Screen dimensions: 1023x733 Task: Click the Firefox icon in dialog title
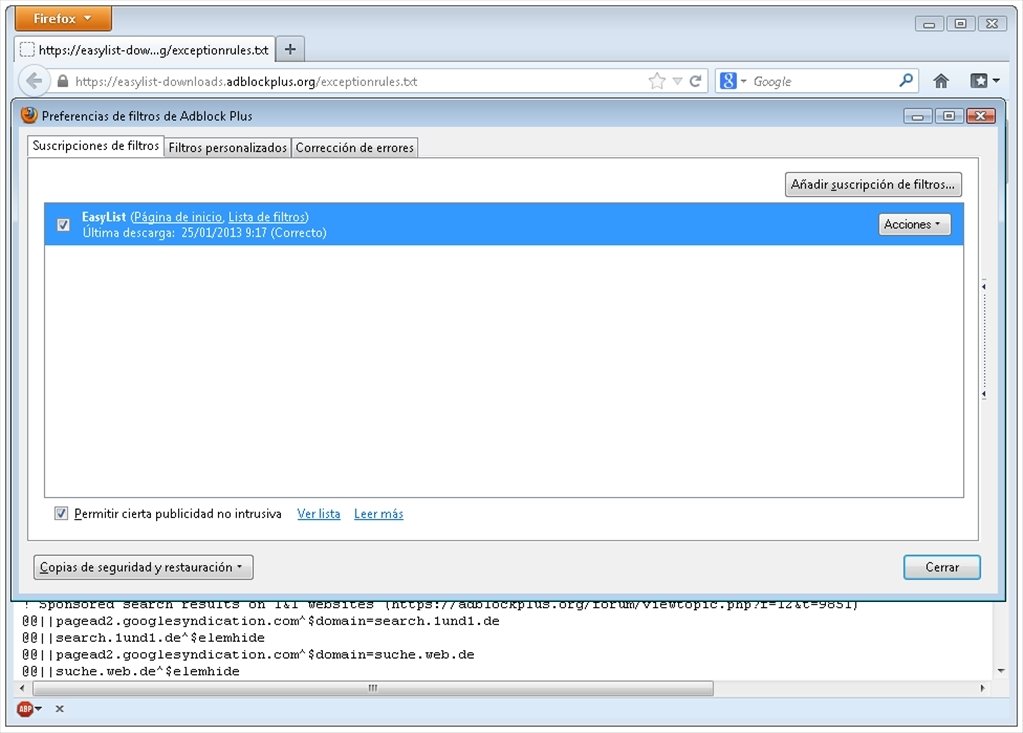[x=29, y=115]
